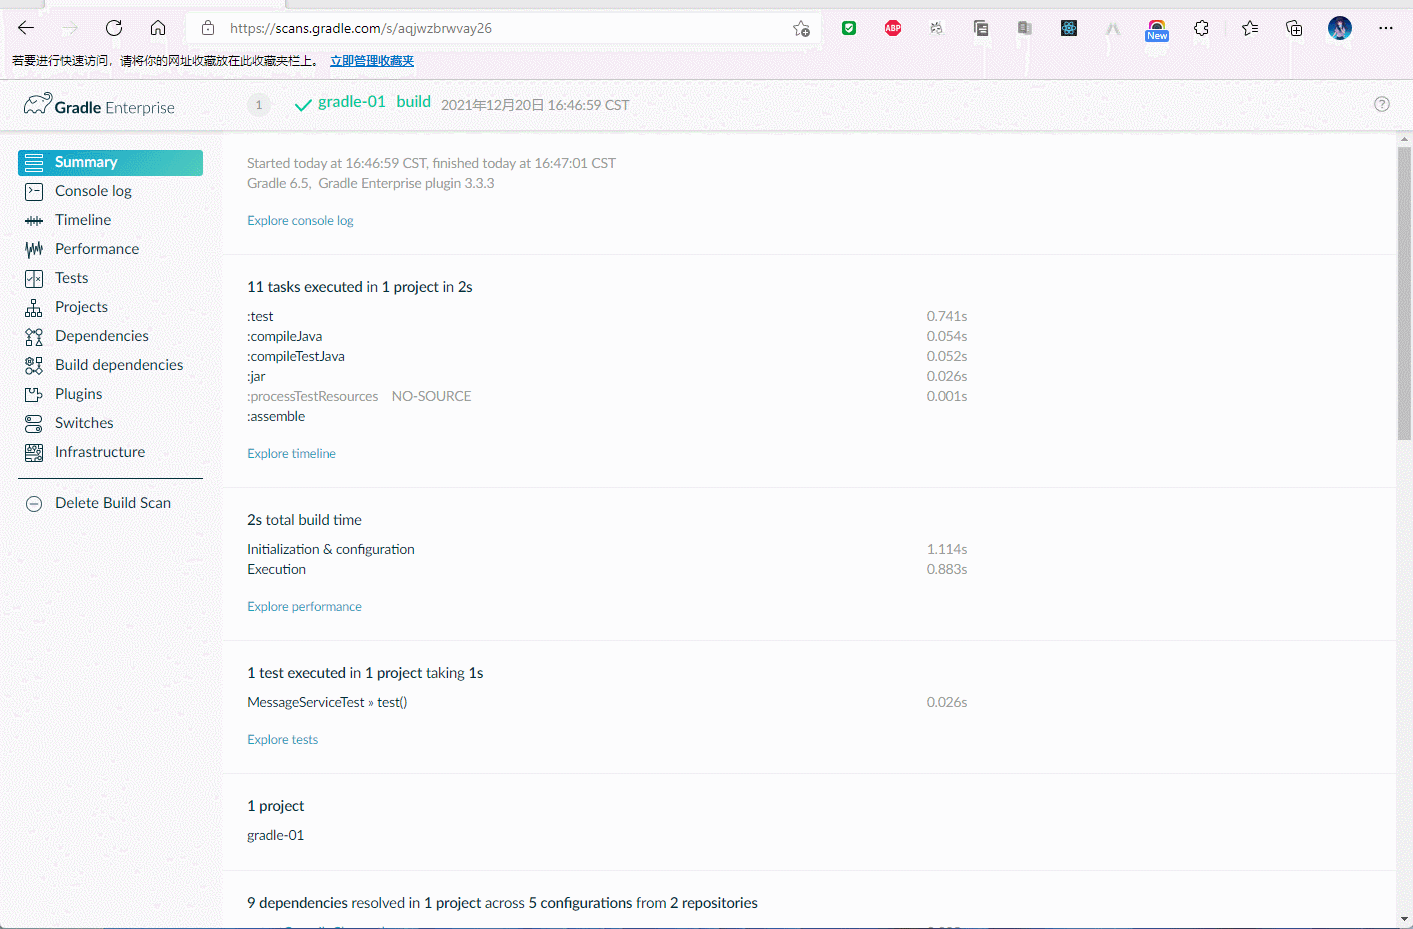Click the Gradle Enterprise elephant logo
Image resolution: width=1413 pixels, height=929 pixels.
[38, 104]
